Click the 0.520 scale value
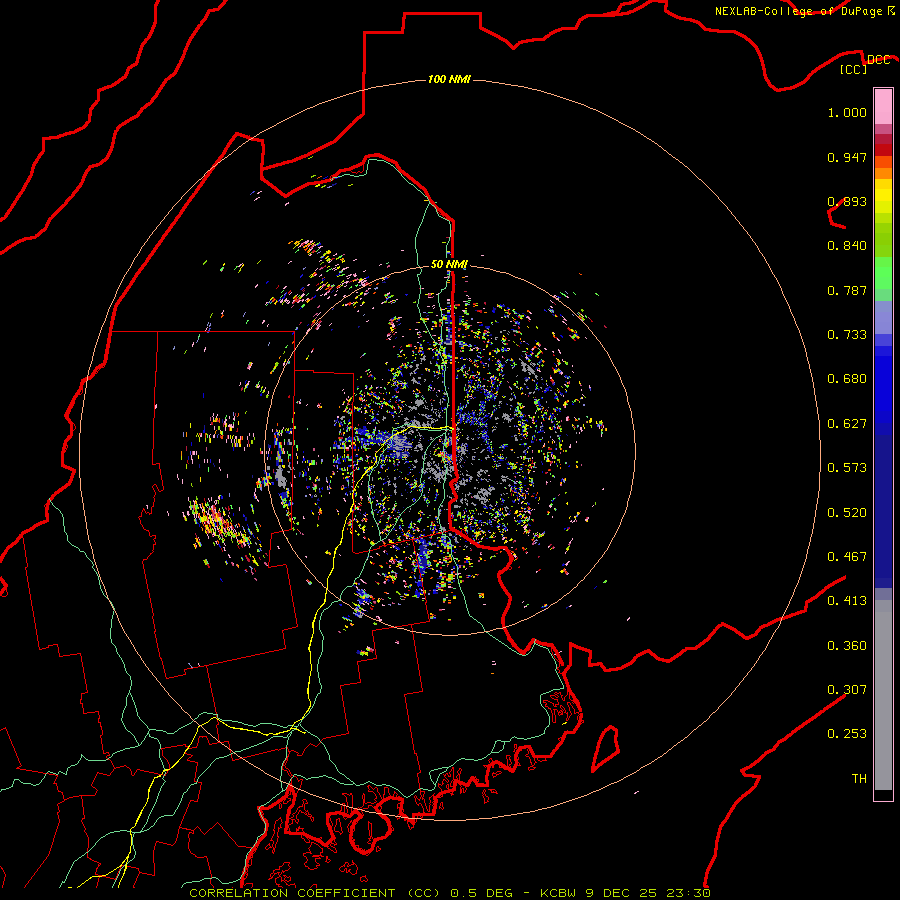Screen dimensions: 900x900 click(x=847, y=513)
